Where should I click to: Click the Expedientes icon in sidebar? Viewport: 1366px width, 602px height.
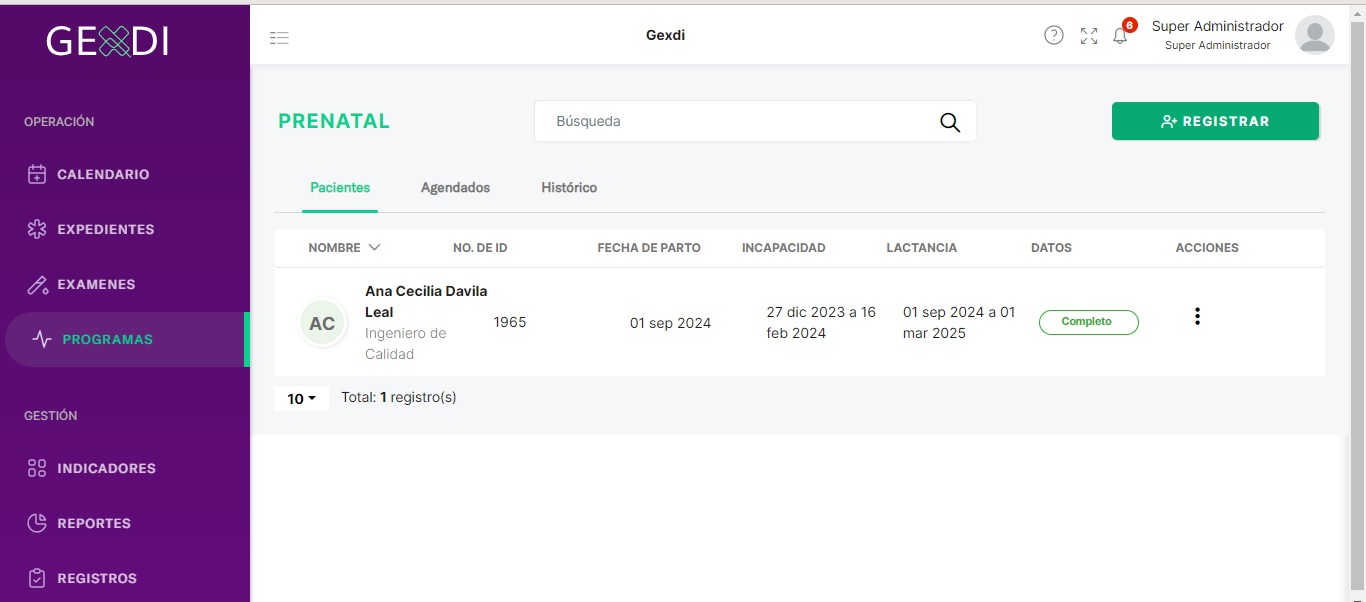click(37, 229)
